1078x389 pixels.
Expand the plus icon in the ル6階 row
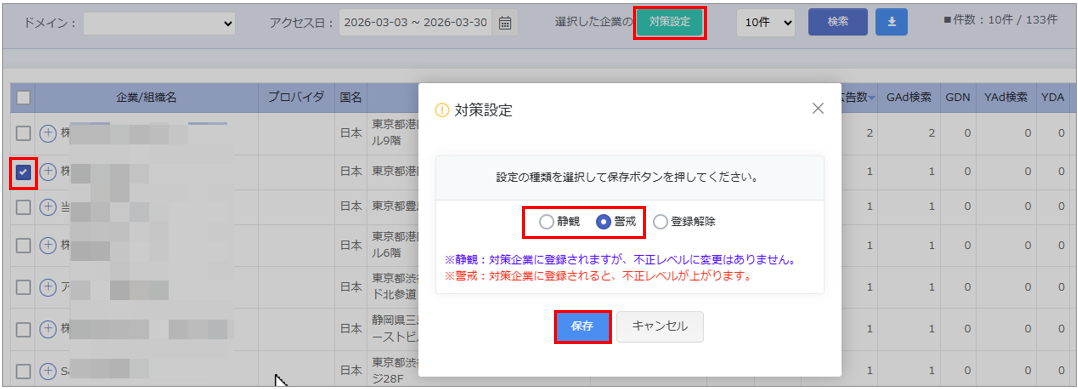(47, 244)
